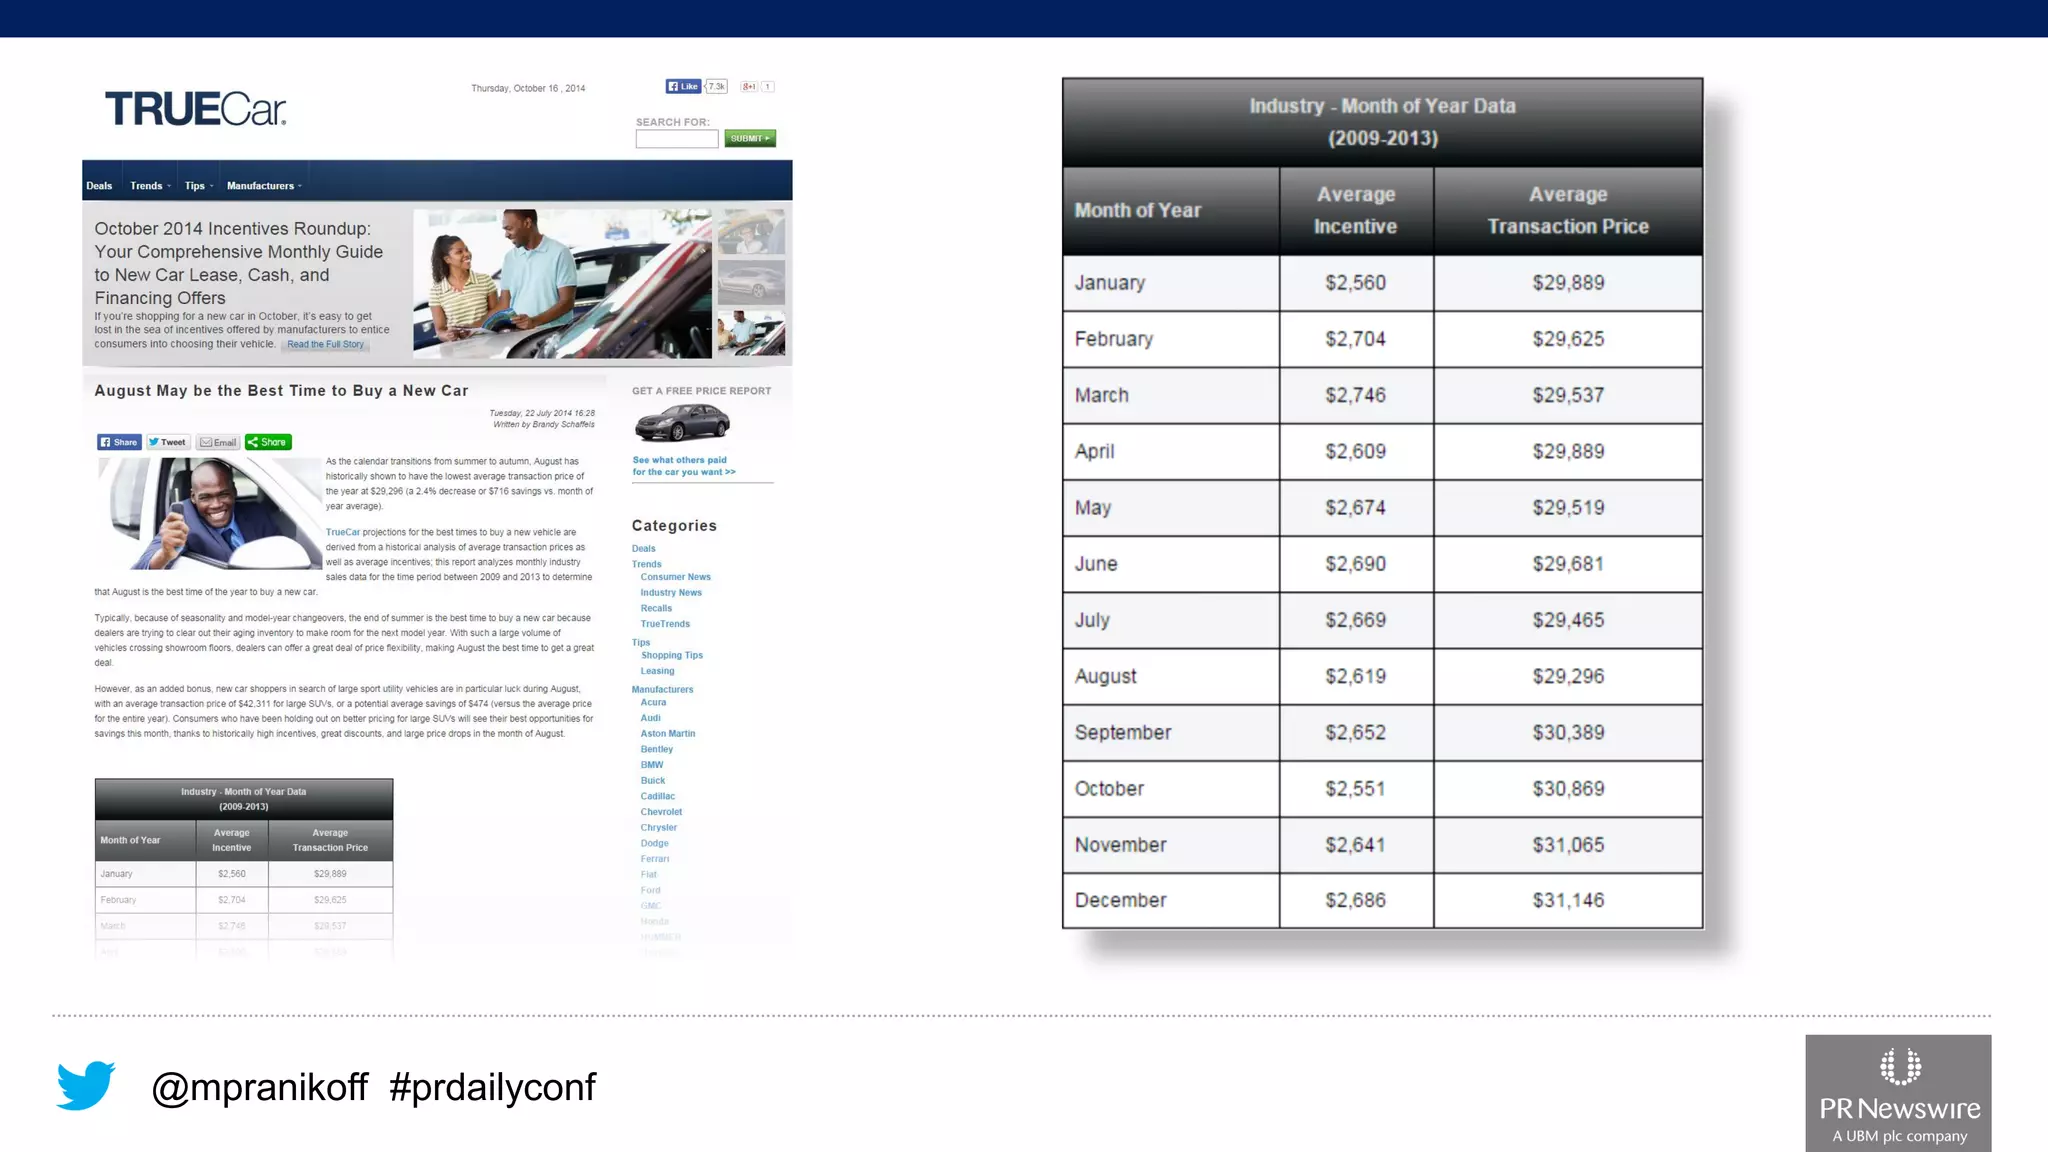
Task: Expand the Trends dropdown menu
Action: pos(150,186)
